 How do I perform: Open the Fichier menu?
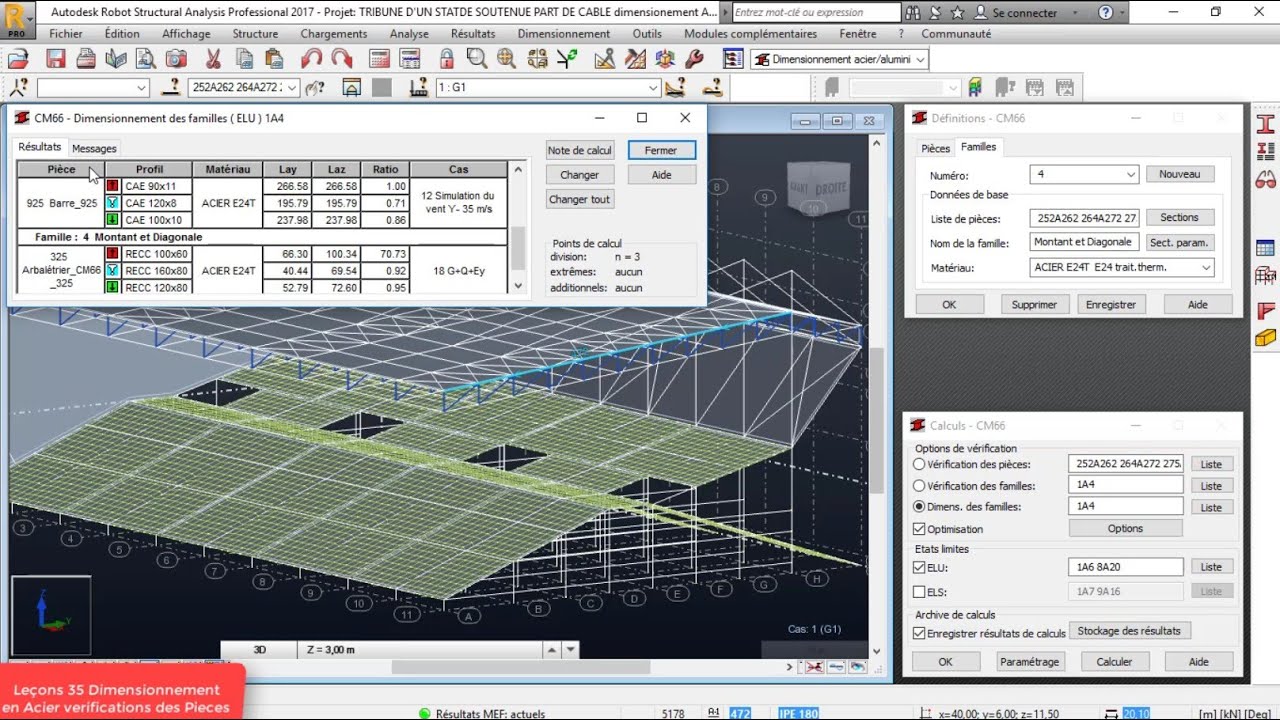tap(66, 34)
